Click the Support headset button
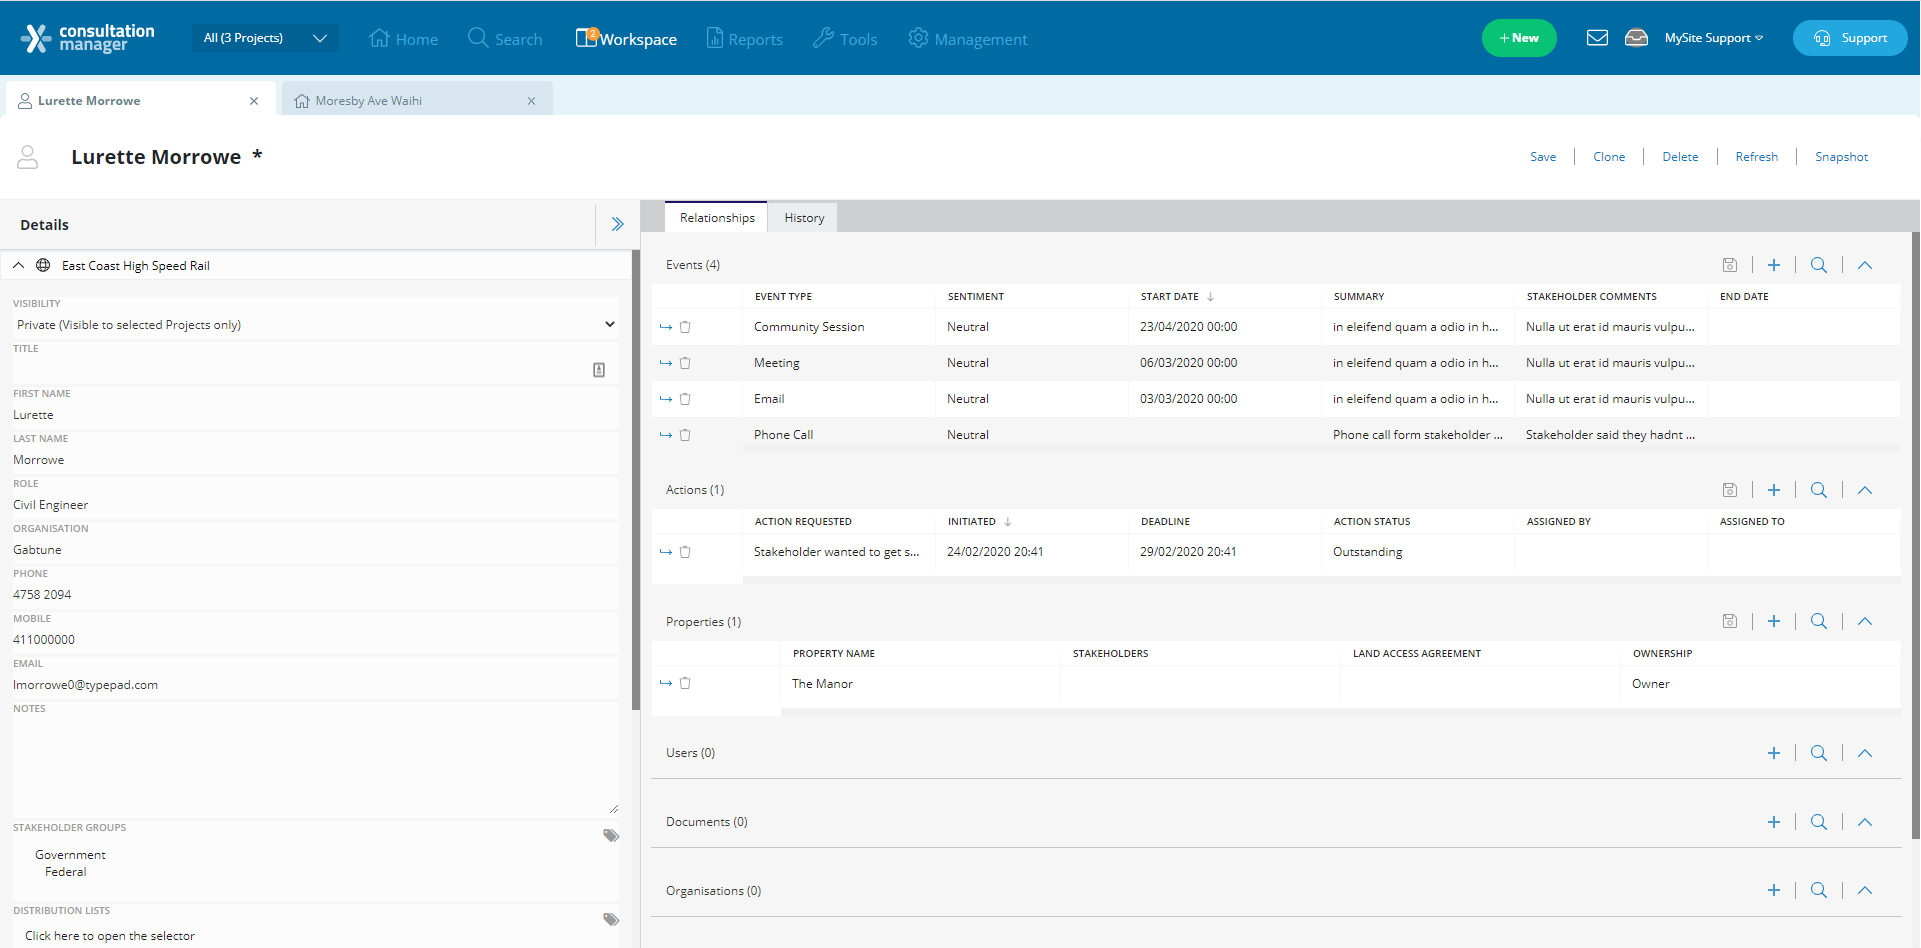Viewport: 1921px width, 948px height. pyautogui.click(x=1850, y=38)
